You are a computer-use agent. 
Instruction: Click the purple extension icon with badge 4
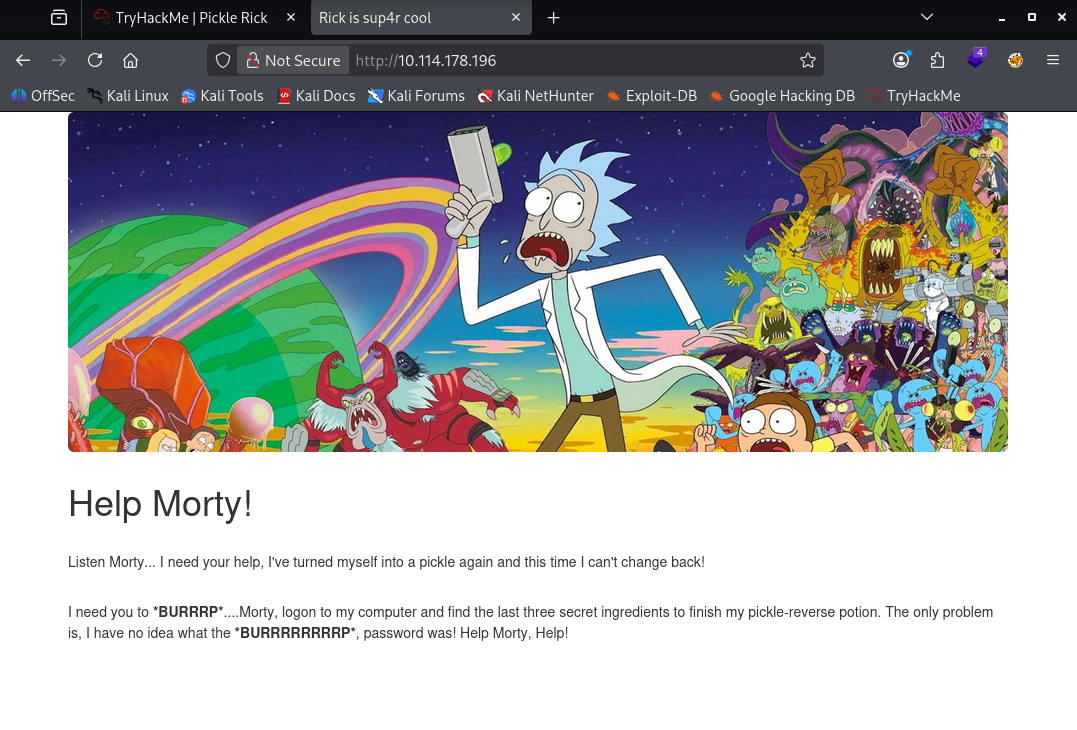[x=975, y=60]
